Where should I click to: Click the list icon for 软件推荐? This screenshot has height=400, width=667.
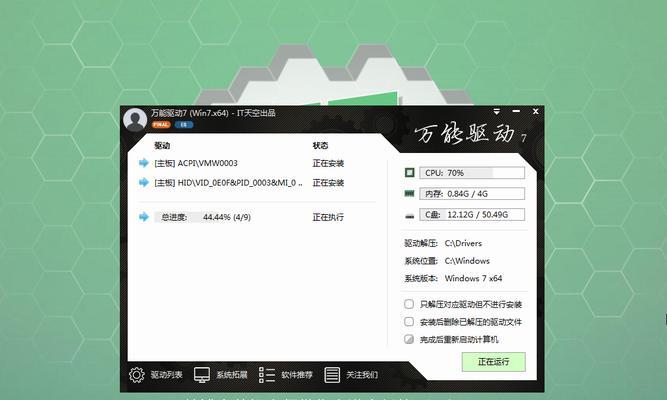pos(267,375)
